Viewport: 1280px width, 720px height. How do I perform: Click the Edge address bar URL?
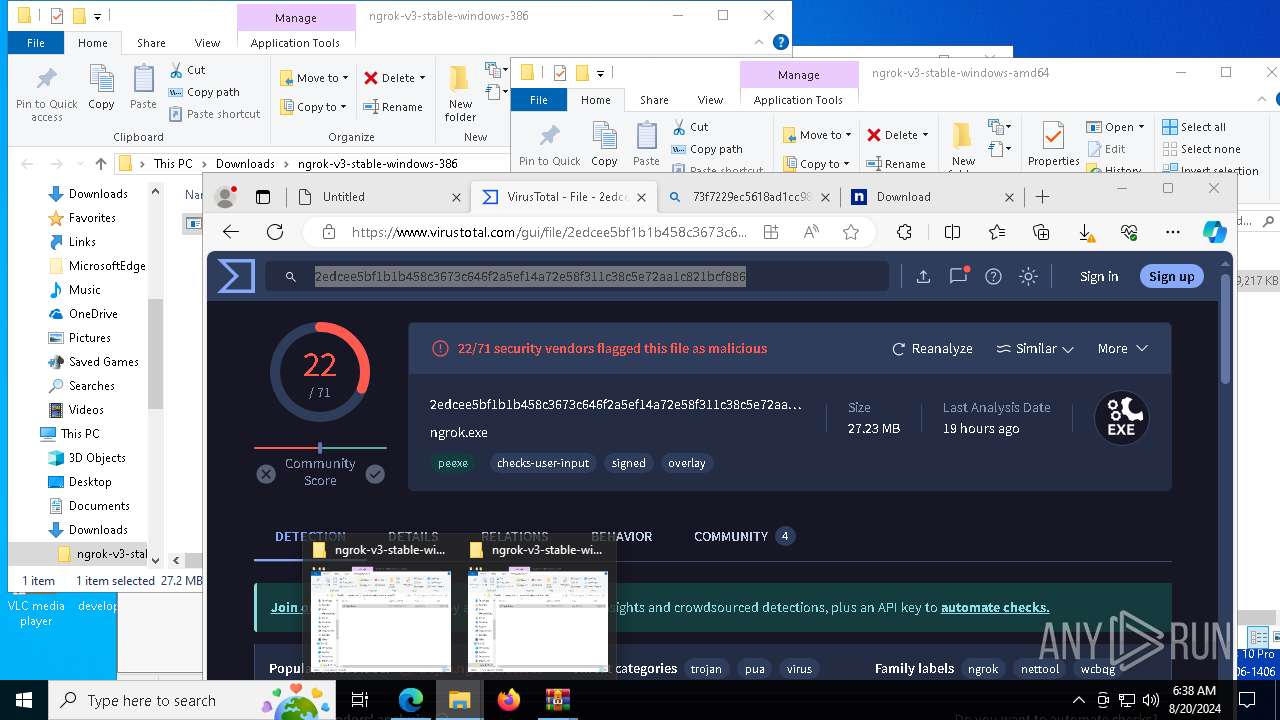(x=549, y=232)
